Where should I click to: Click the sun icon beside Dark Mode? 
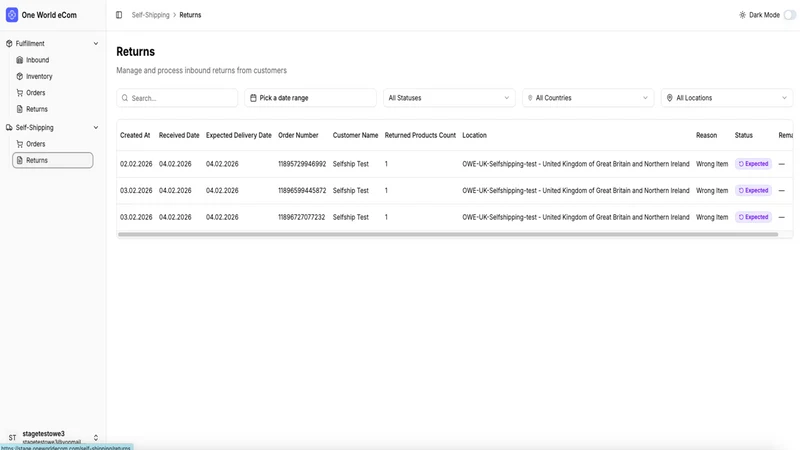pyautogui.click(x=742, y=15)
